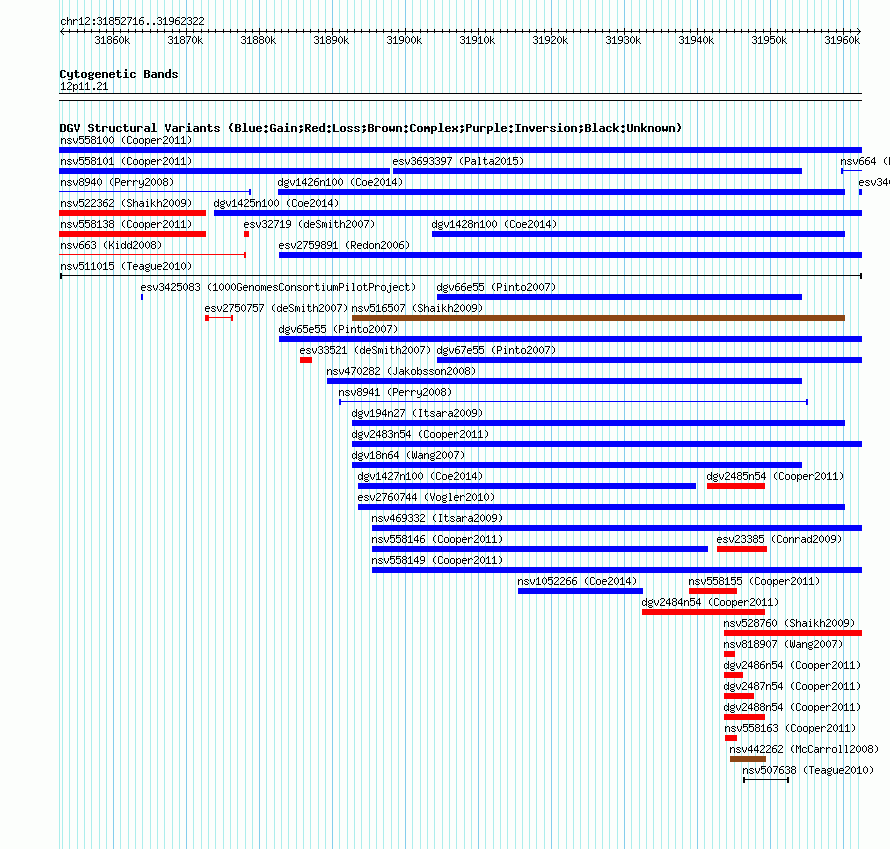Screen dimensions: 890x849
Task: Click the esv33521 (deSmith2007) label
Action: [x=366, y=350]
